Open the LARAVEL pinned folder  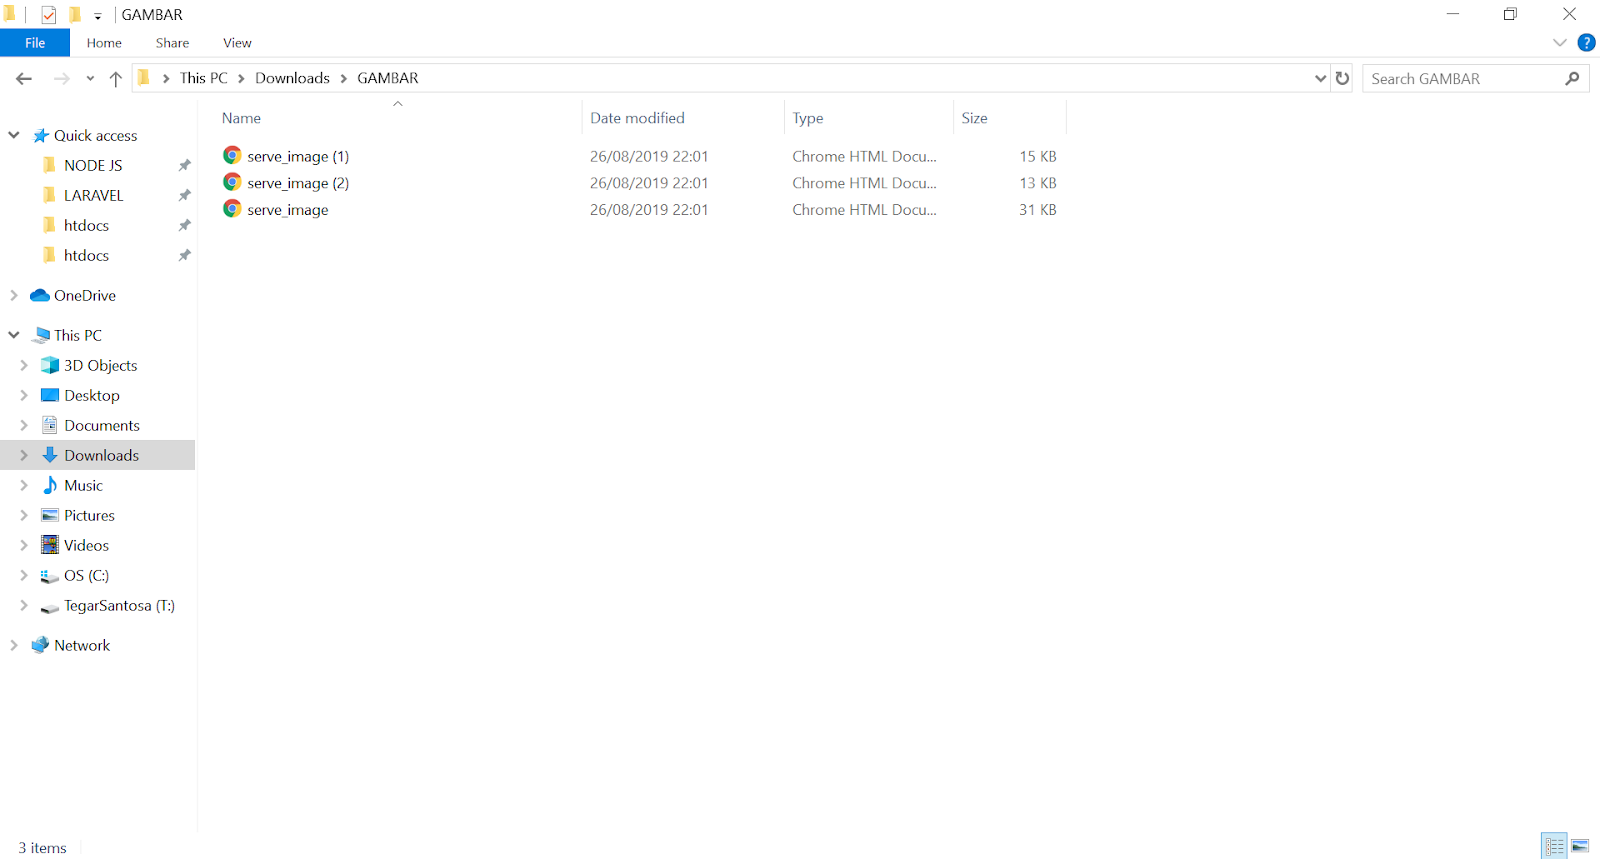pos(93,196)
